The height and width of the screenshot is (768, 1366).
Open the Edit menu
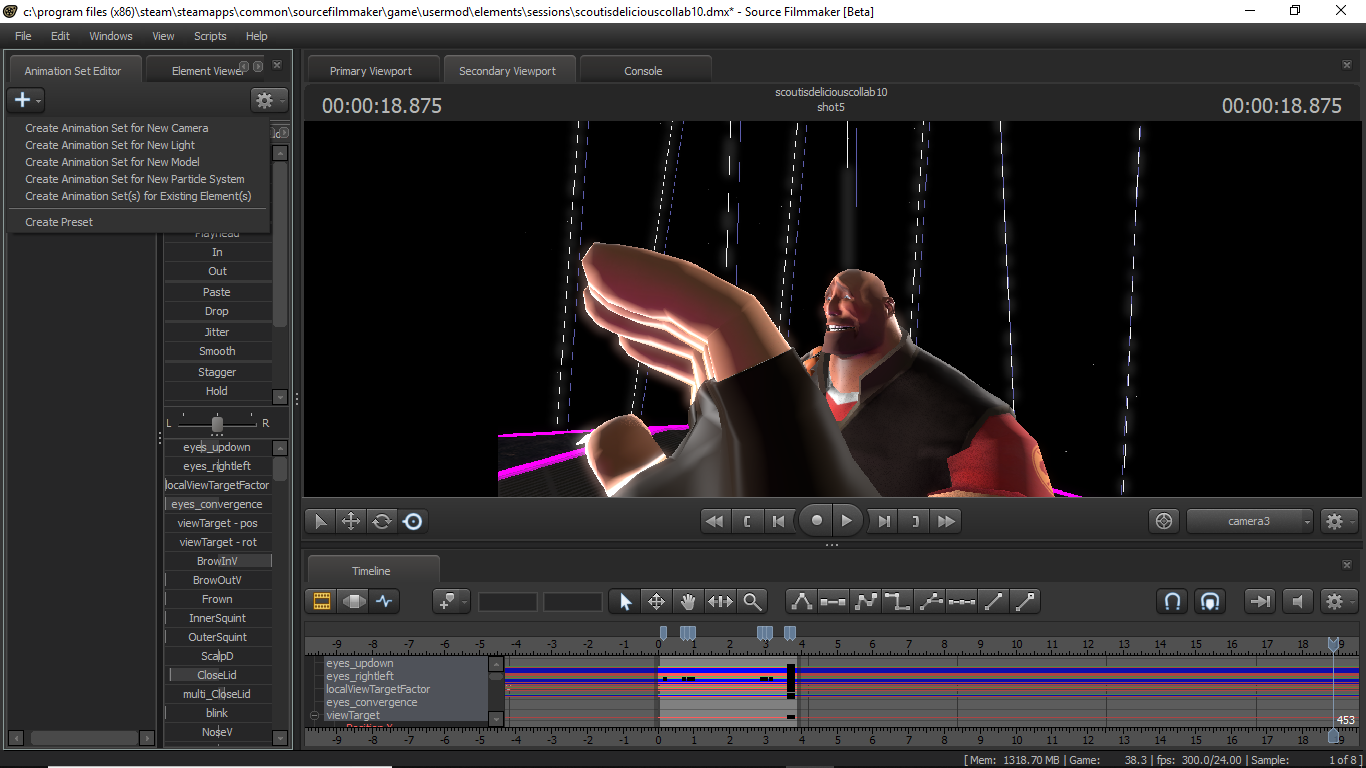(x=61, y=36)
